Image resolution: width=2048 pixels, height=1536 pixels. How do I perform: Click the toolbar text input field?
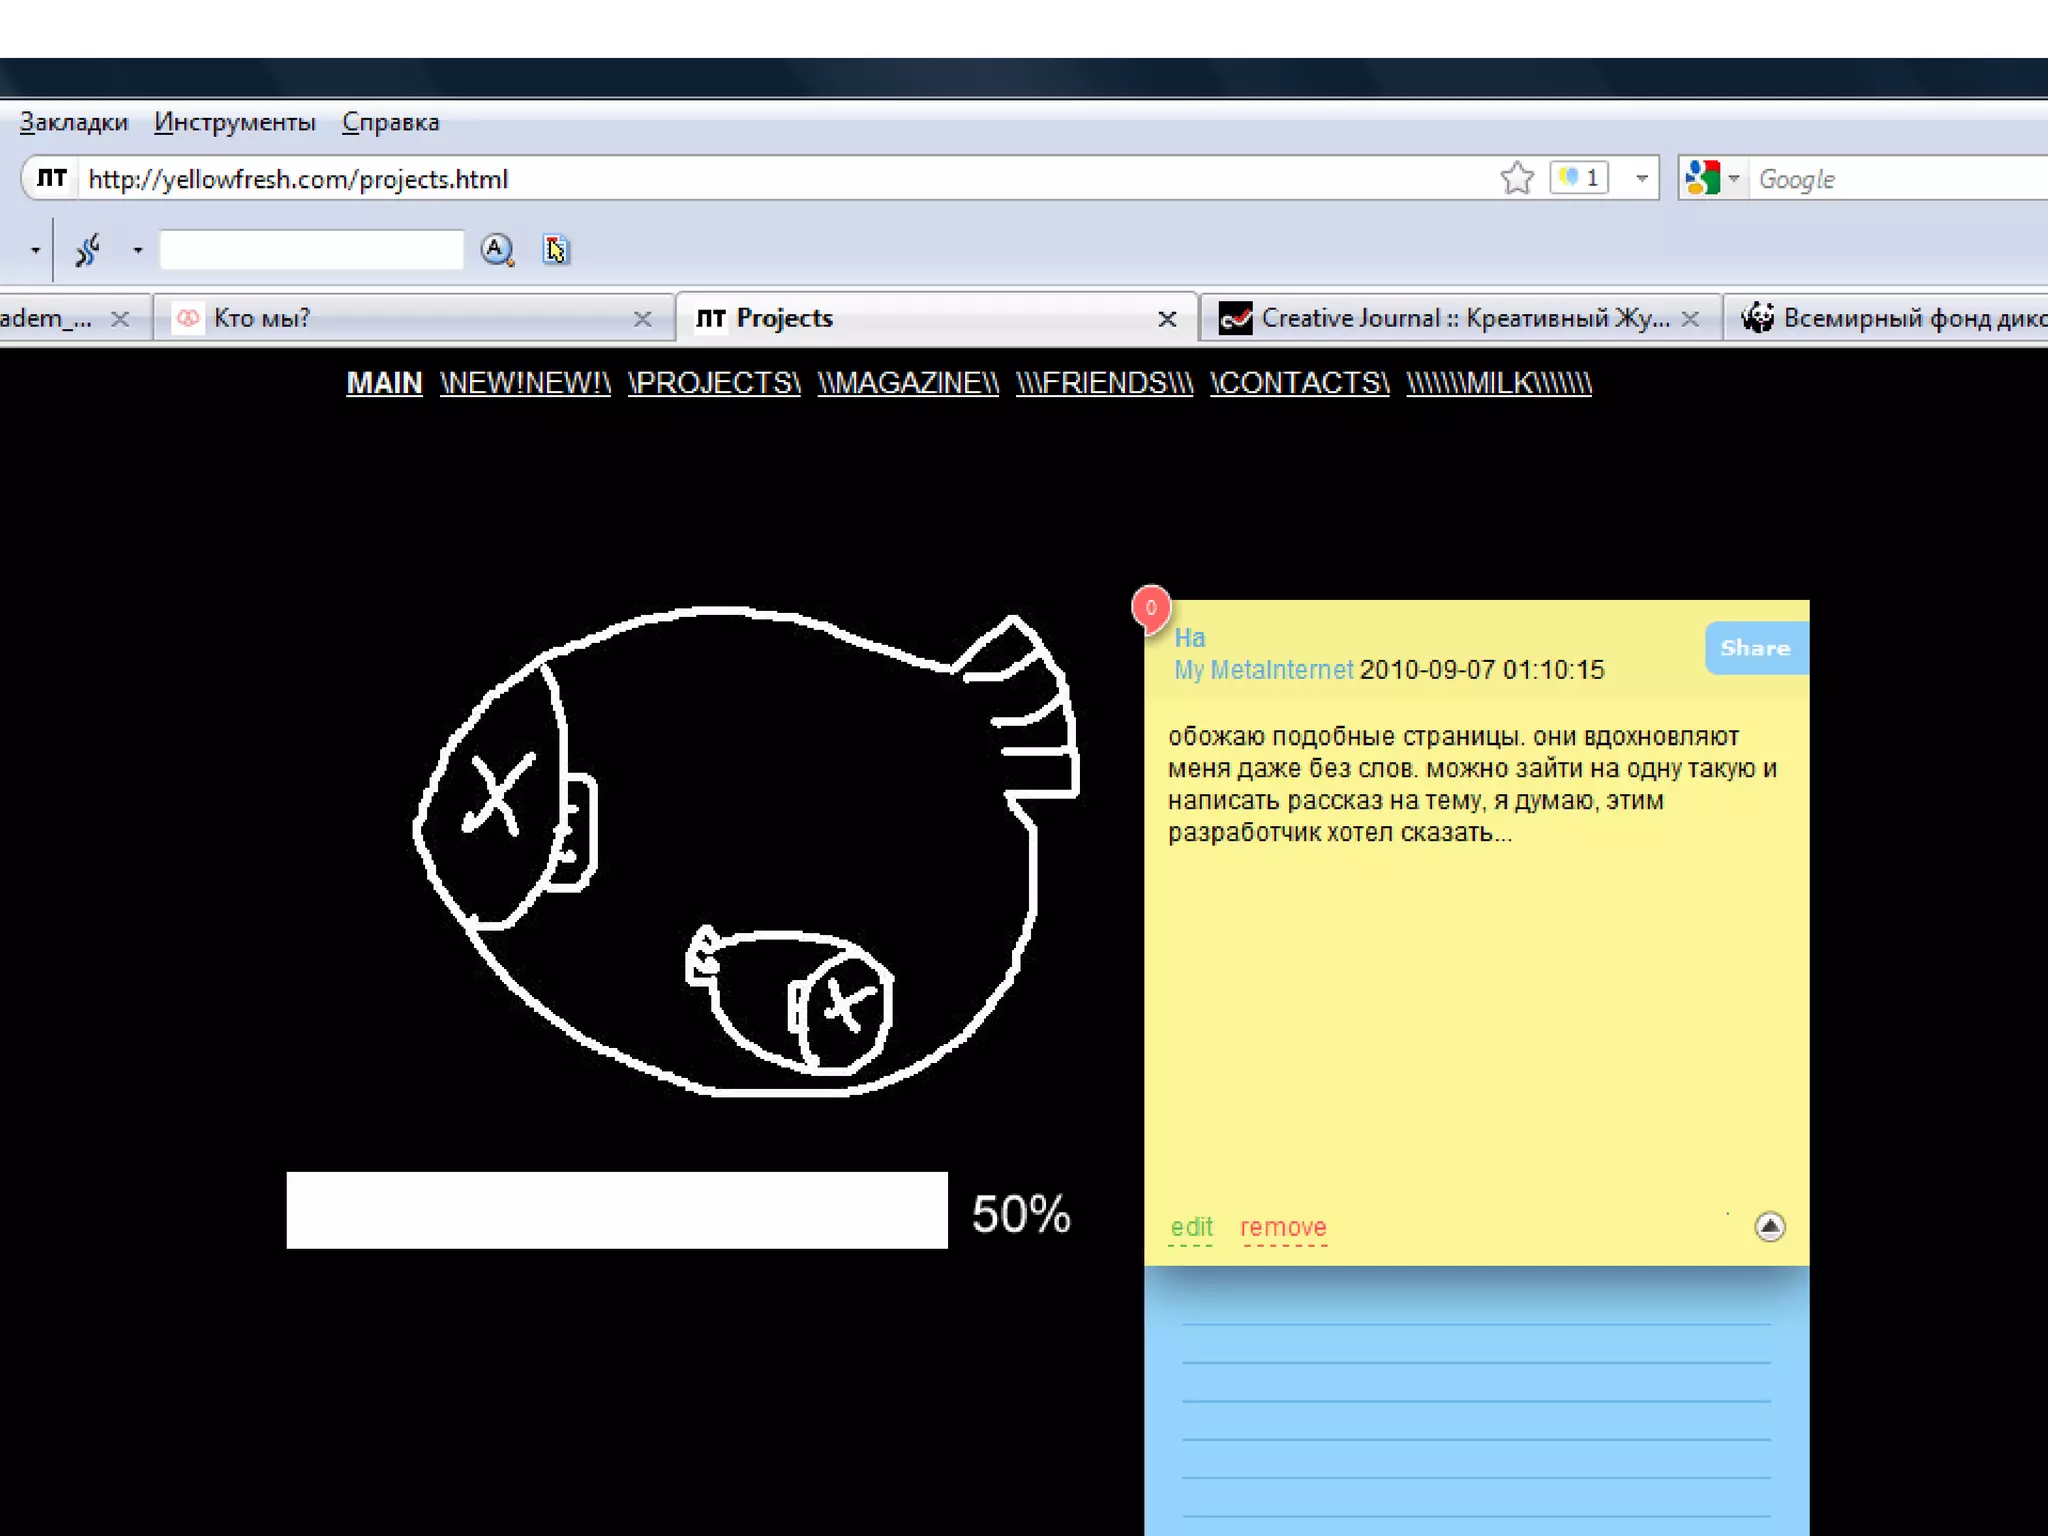click(x=311, y=249)
